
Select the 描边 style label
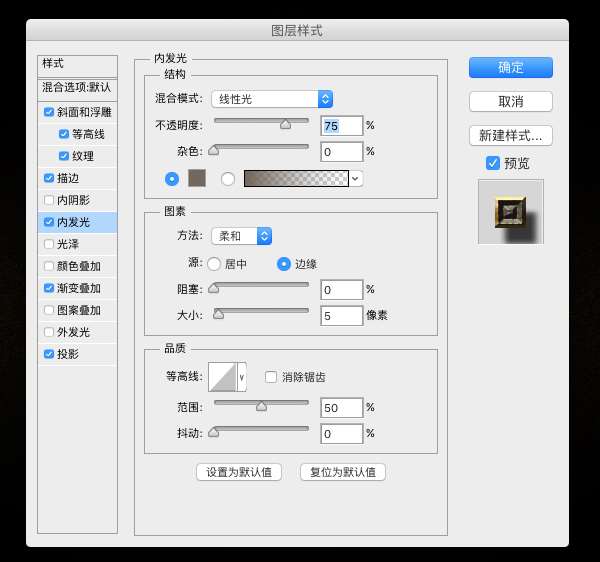[68, 178]
